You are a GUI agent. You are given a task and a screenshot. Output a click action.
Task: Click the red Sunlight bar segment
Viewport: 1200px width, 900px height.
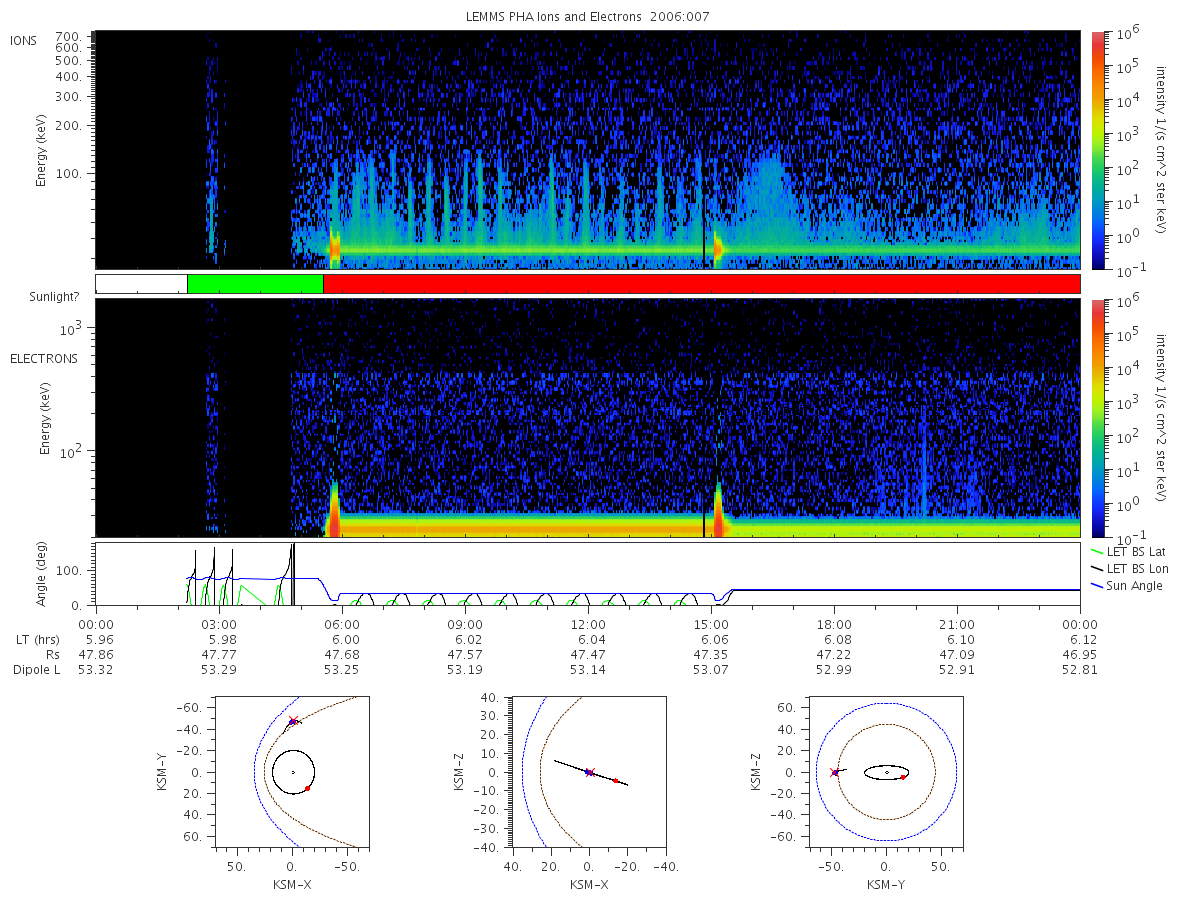702,284
